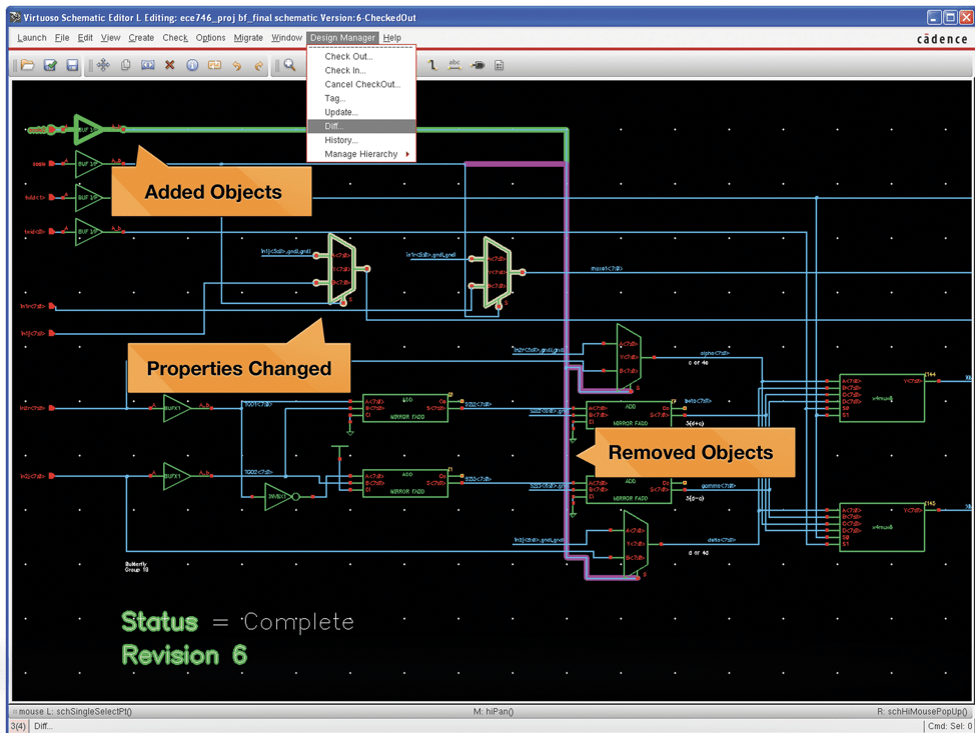This screenshot has width=977, height=733.
Task: Select Check Out... menu entry
Action: (x=348, y=57)
